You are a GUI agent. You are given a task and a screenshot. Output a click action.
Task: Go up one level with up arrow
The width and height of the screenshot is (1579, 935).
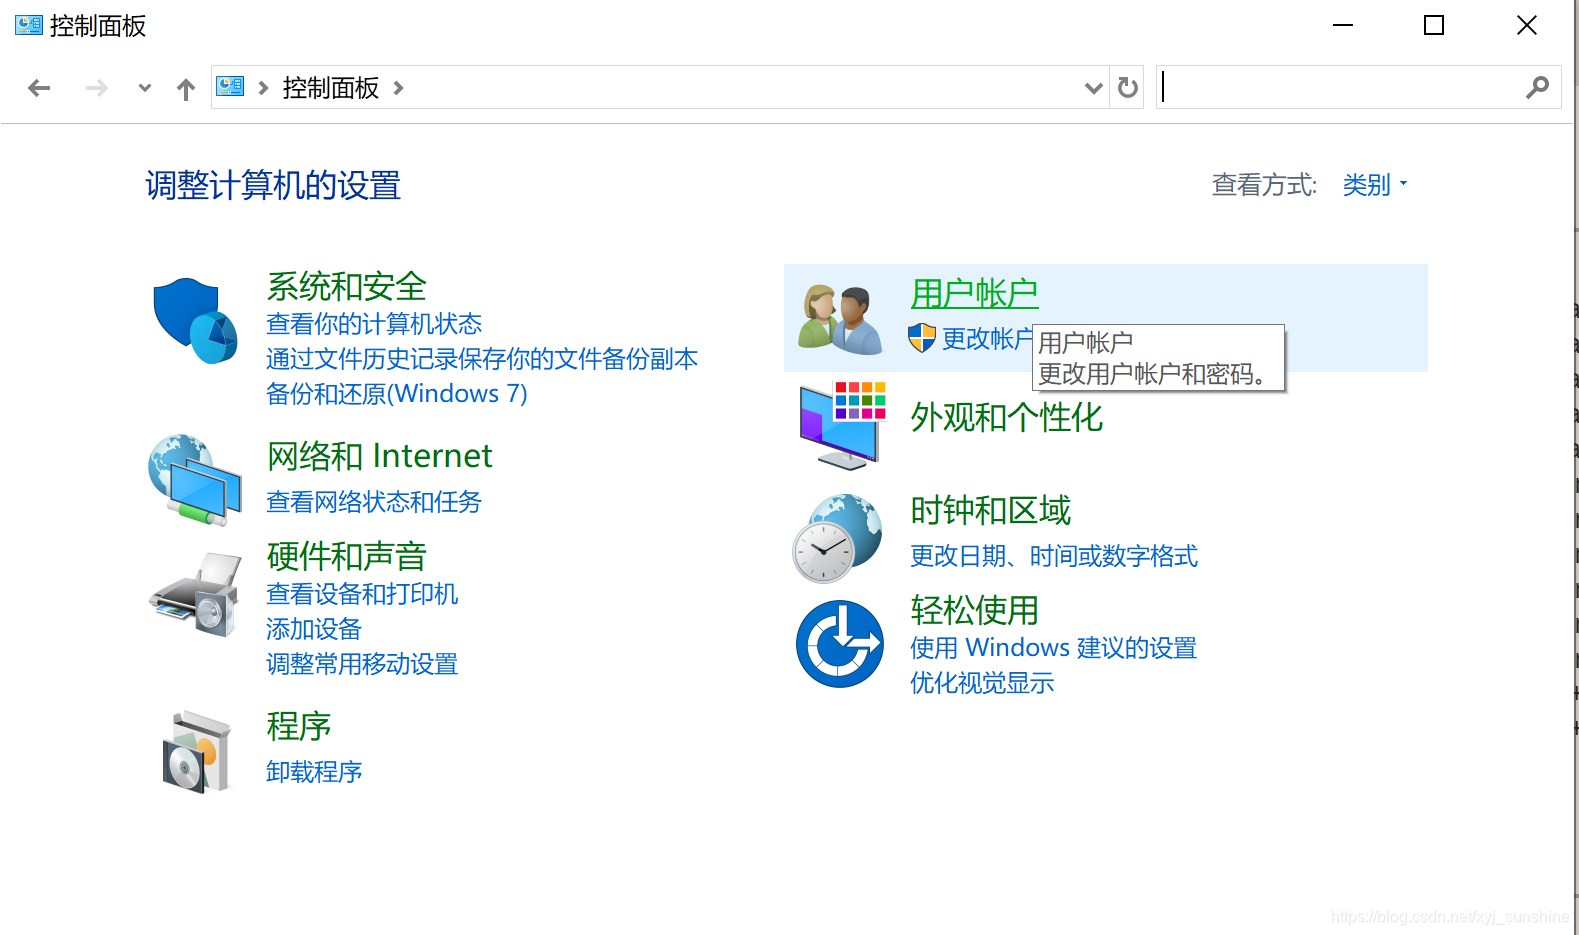point(186,89)
